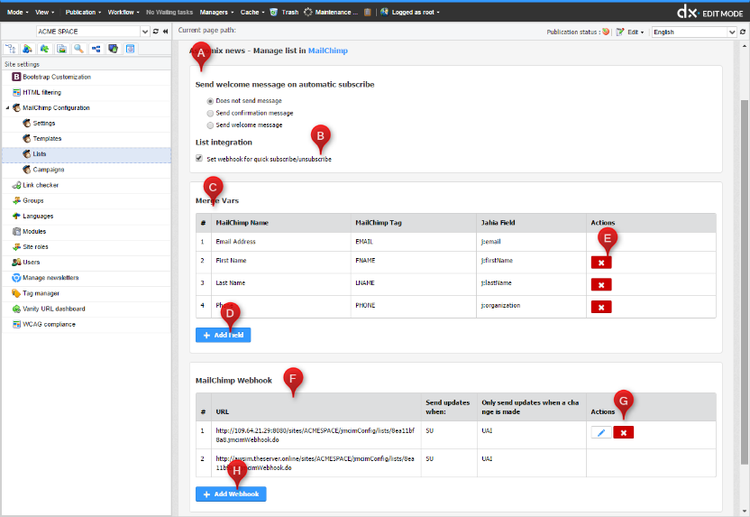This screenshot has width=750, height=517.
Task: Open Users site setting
Action: [31, 262]
